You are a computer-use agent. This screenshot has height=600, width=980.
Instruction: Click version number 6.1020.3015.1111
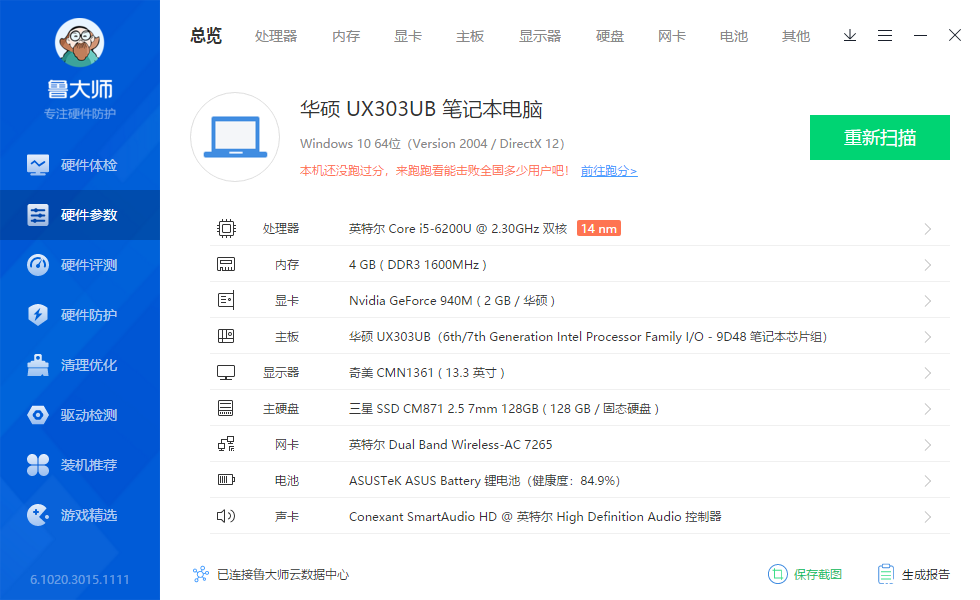click(x=79, y=579)
